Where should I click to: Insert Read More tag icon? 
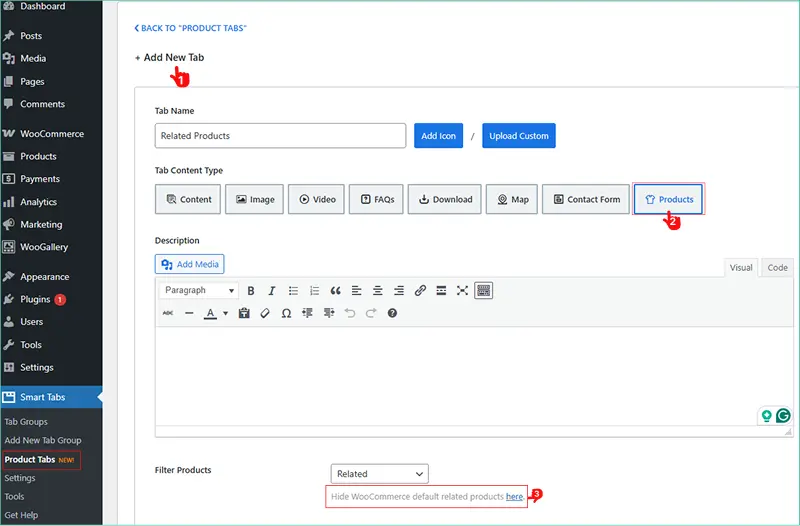point(441,290)
